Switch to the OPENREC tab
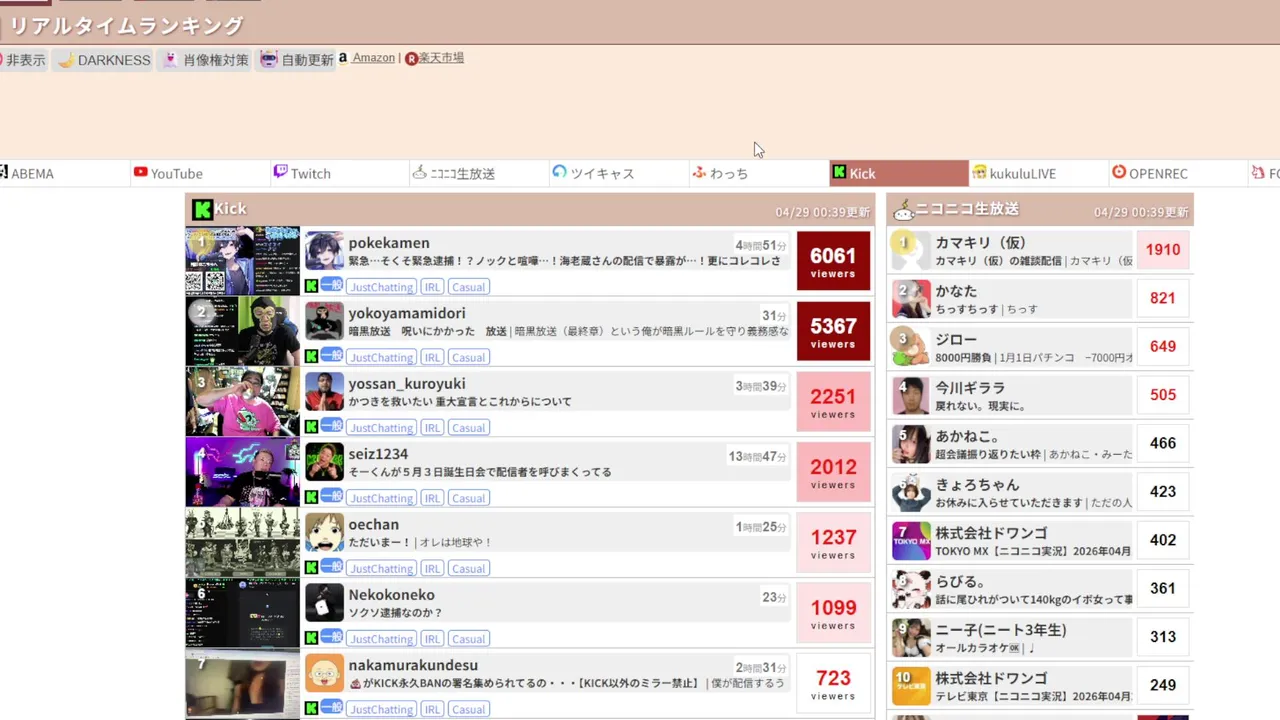The width and height of the screenshot is (1280, 720). click(x=1179, y=173)
